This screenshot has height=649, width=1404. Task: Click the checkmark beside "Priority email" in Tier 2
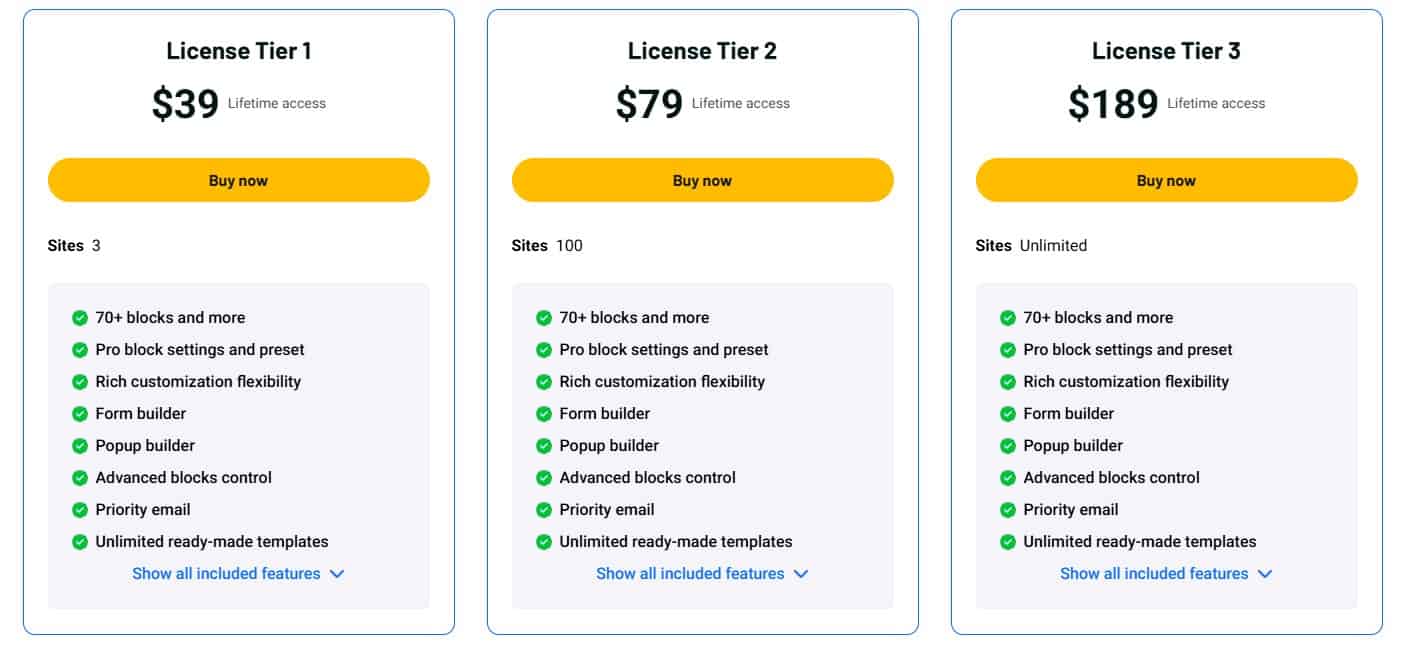click(x=543, y=509)
